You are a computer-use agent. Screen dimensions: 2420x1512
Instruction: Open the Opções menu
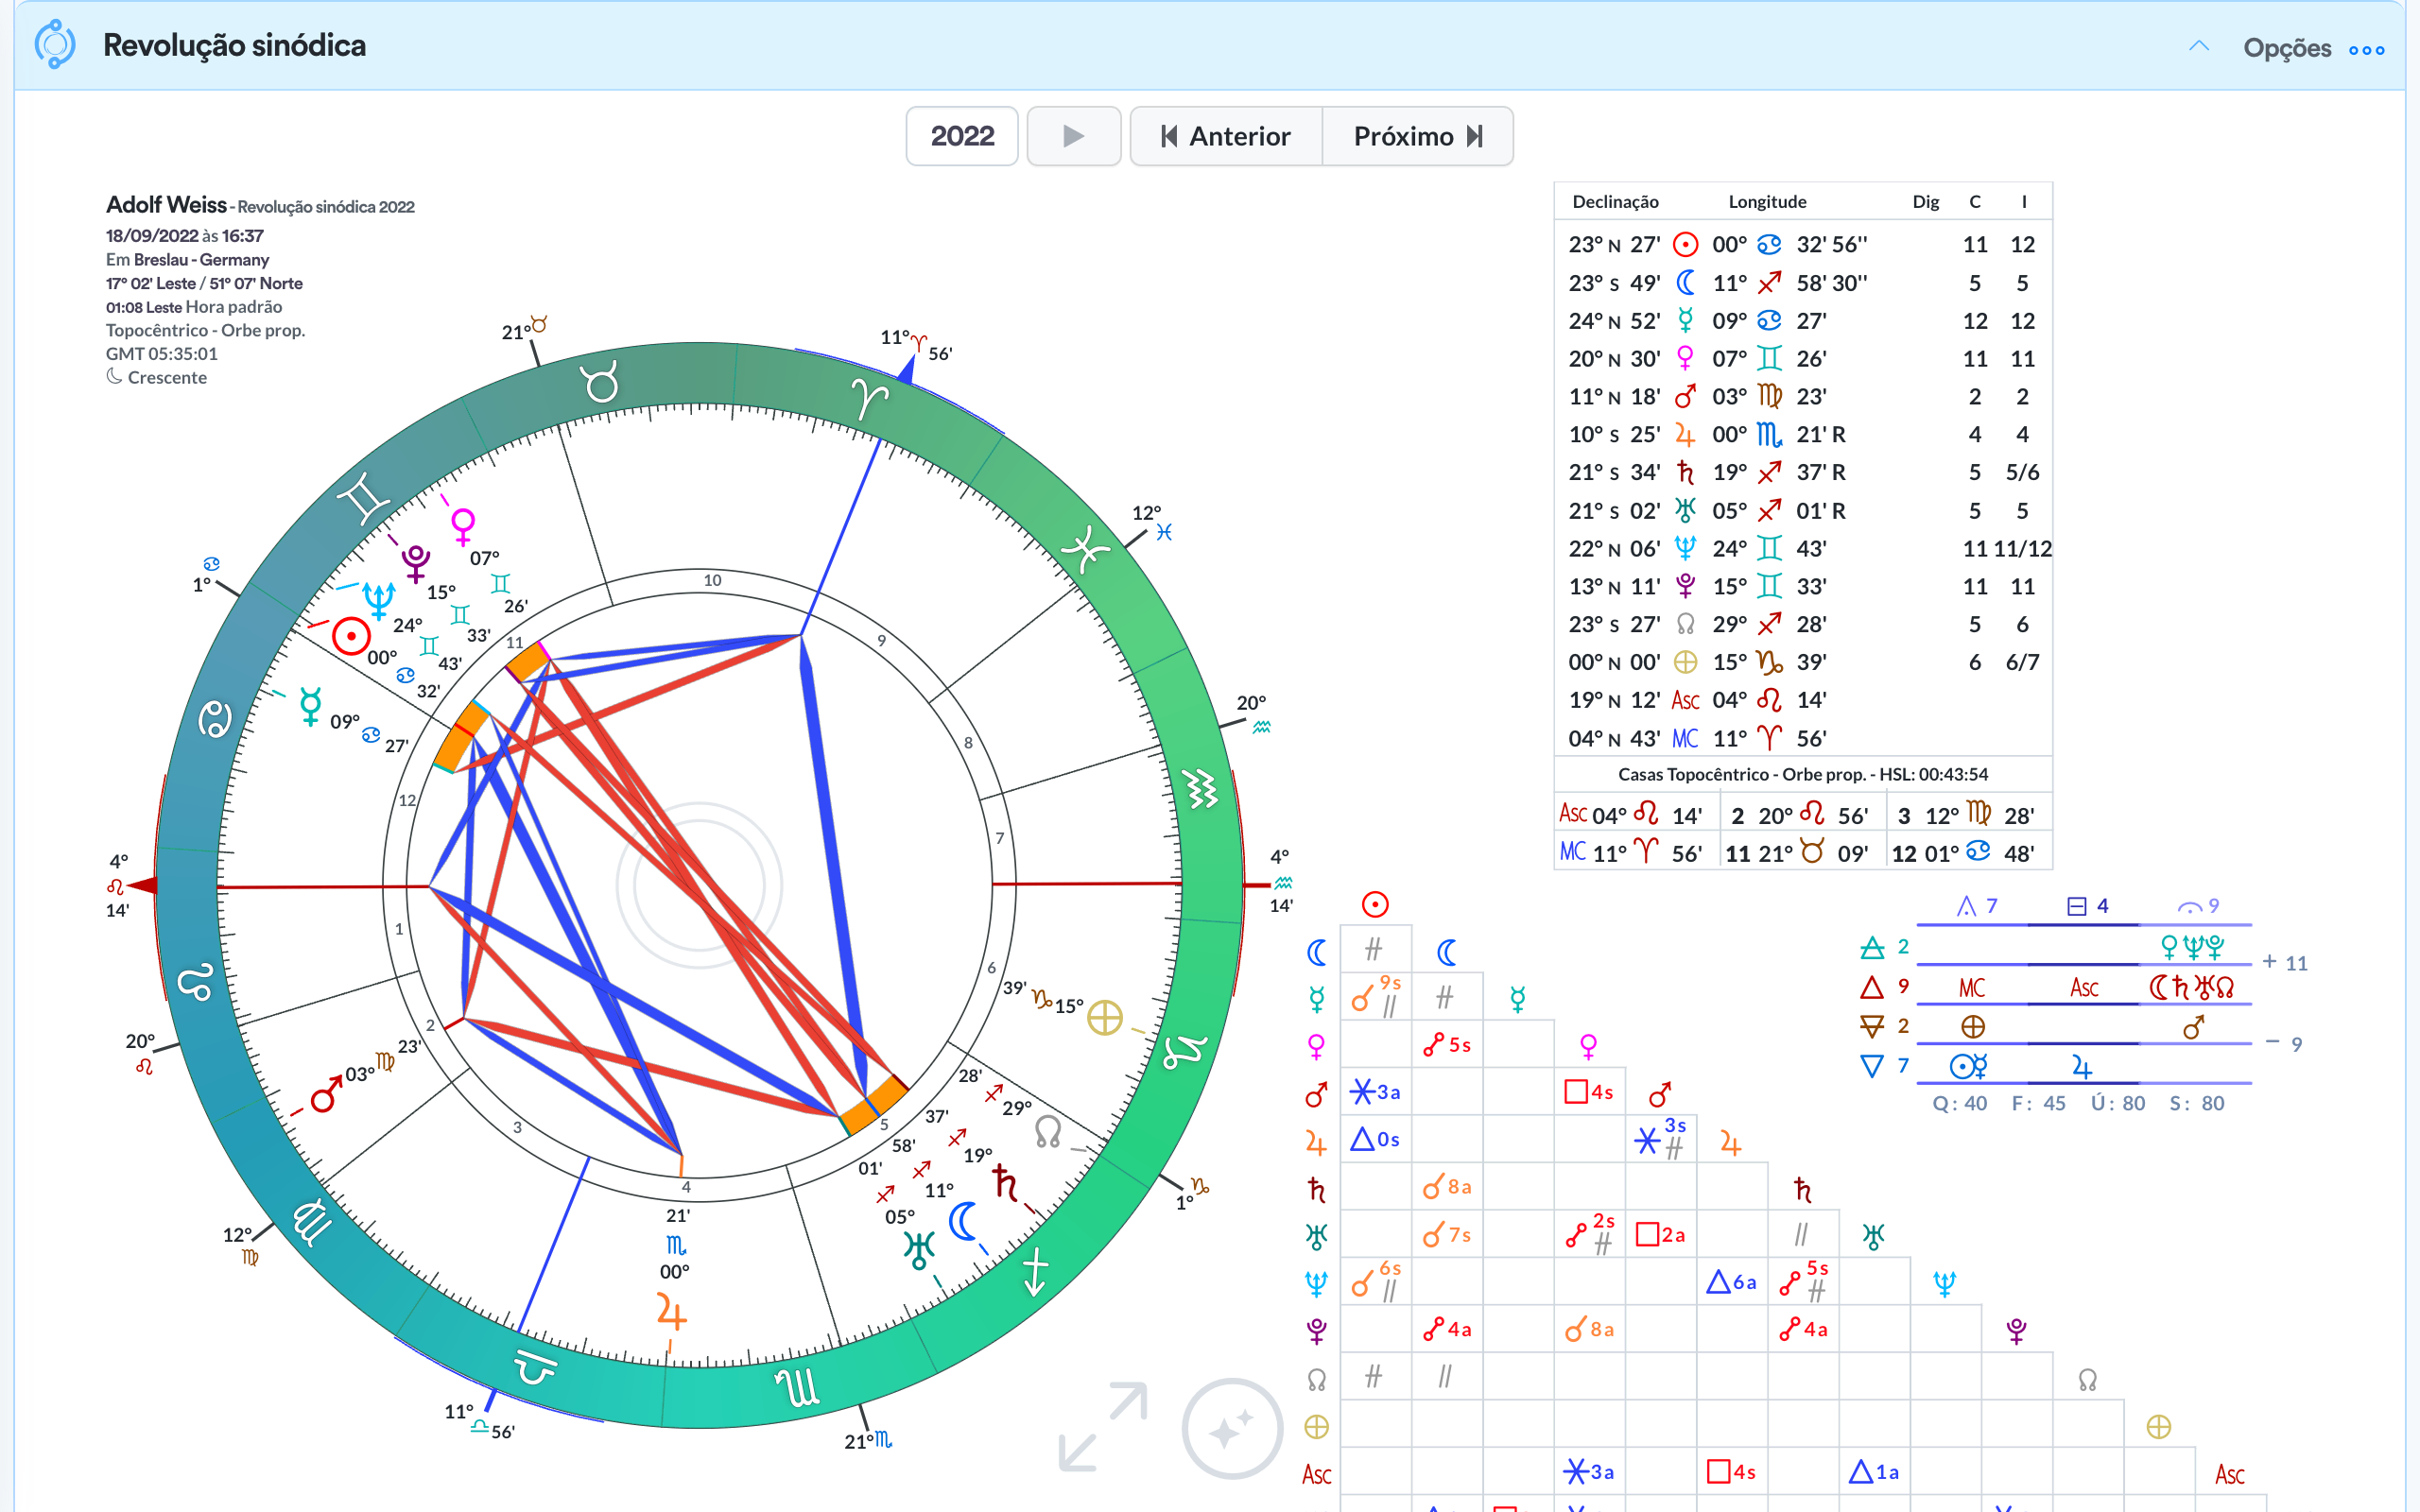[2286, 48]
